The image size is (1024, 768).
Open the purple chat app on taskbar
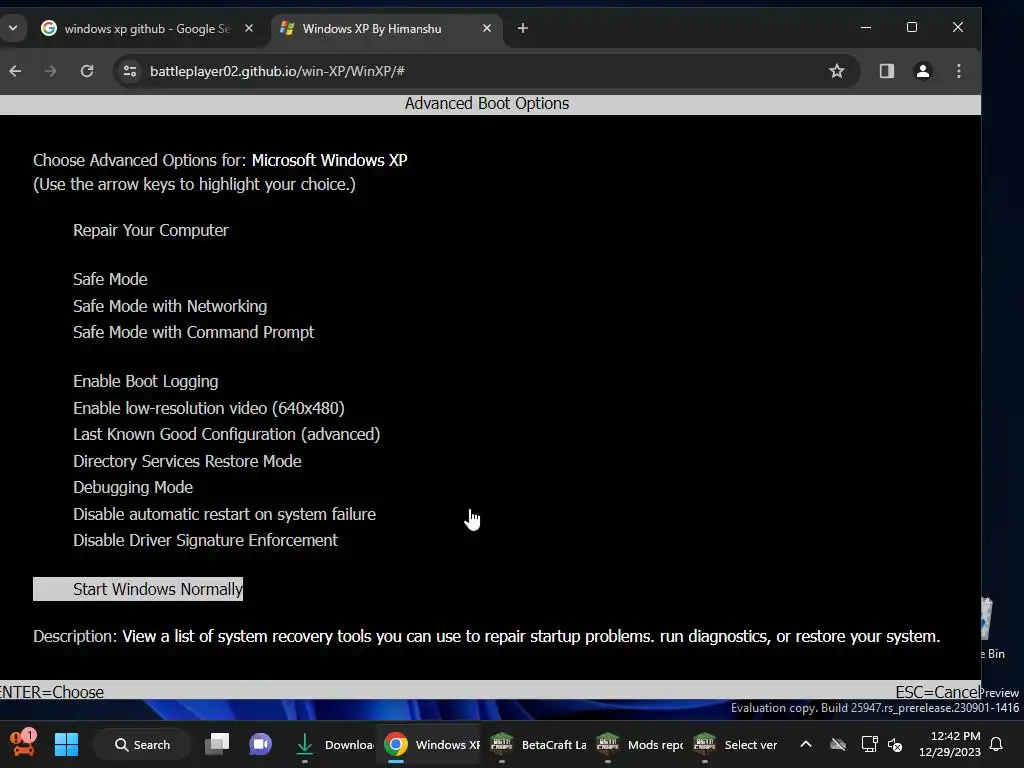coord(260,744)
